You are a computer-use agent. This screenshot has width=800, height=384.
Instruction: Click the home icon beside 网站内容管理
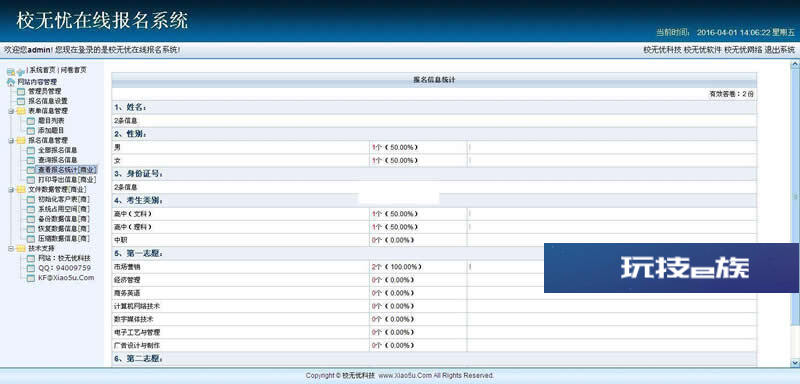coord(11,82)
